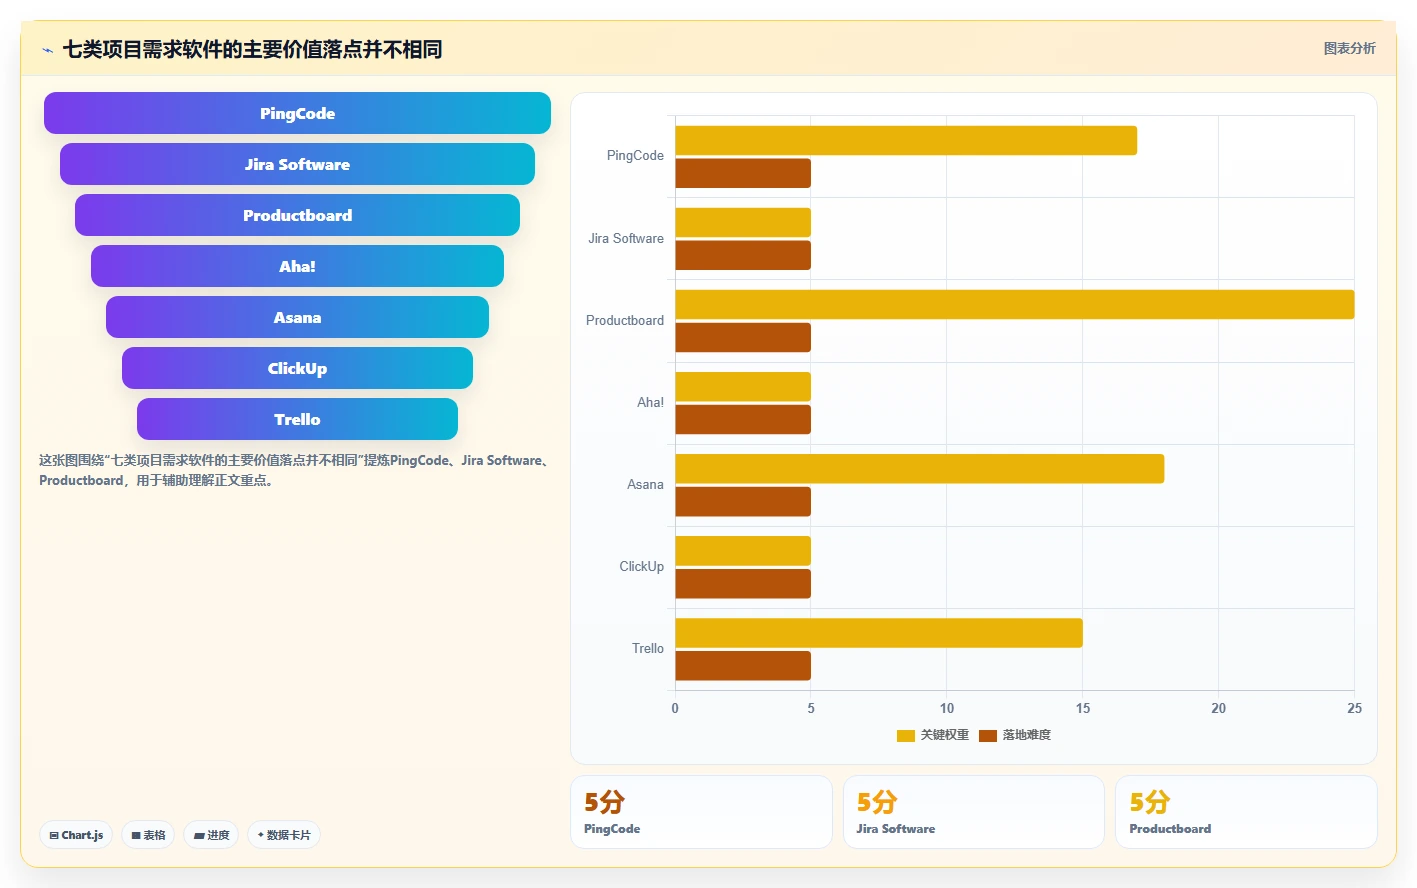Viewport: 1417px width, 888px height.
Task: Click Aha! yellow 关键权重 bar
Action: (743, 387)
